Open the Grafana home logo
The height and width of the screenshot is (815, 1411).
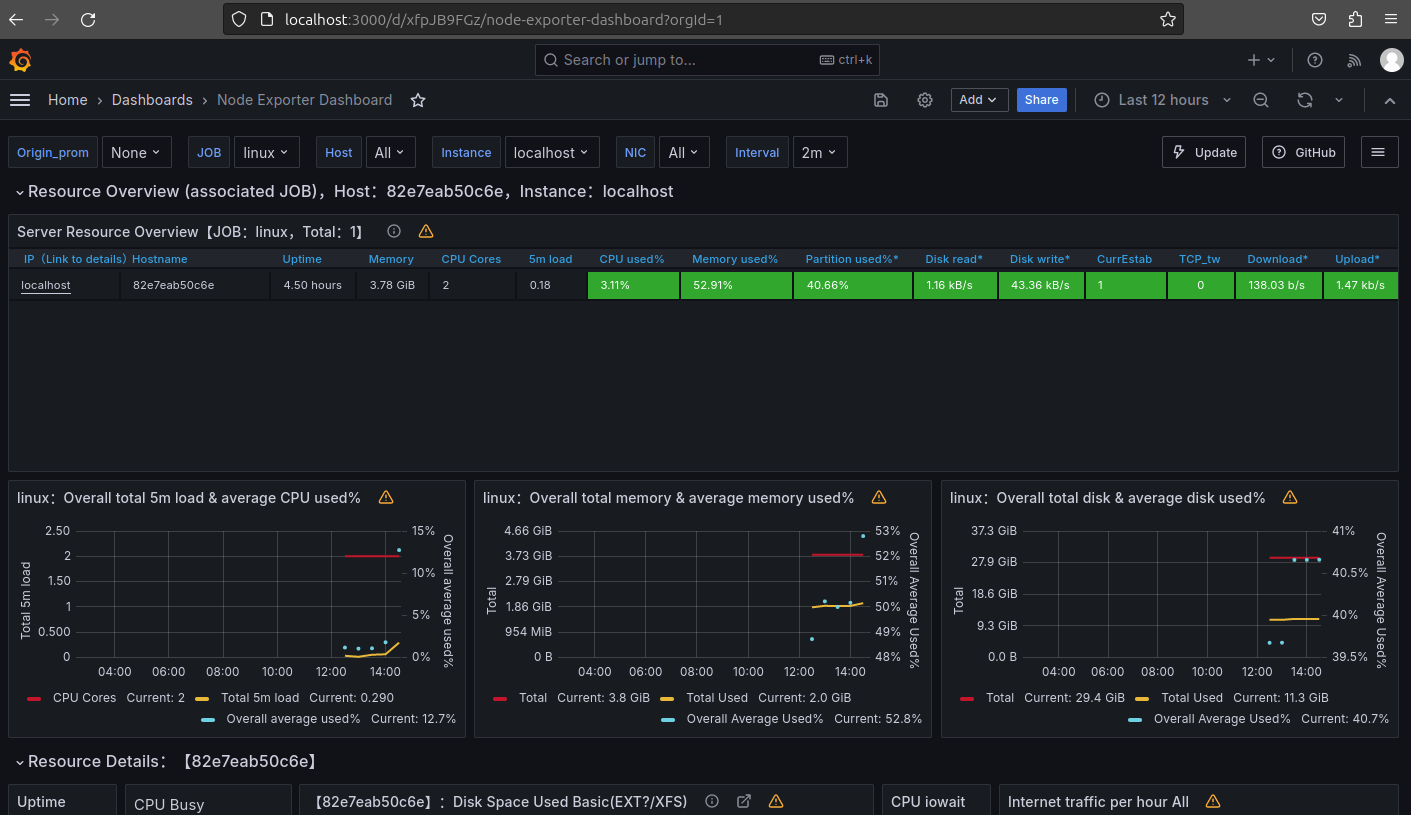pos(20,60)
